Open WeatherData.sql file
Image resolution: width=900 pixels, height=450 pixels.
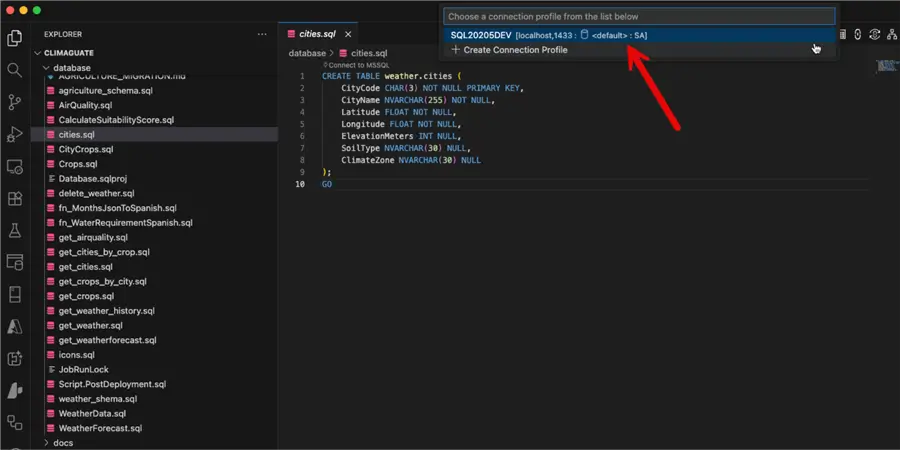tap(92, 414)
